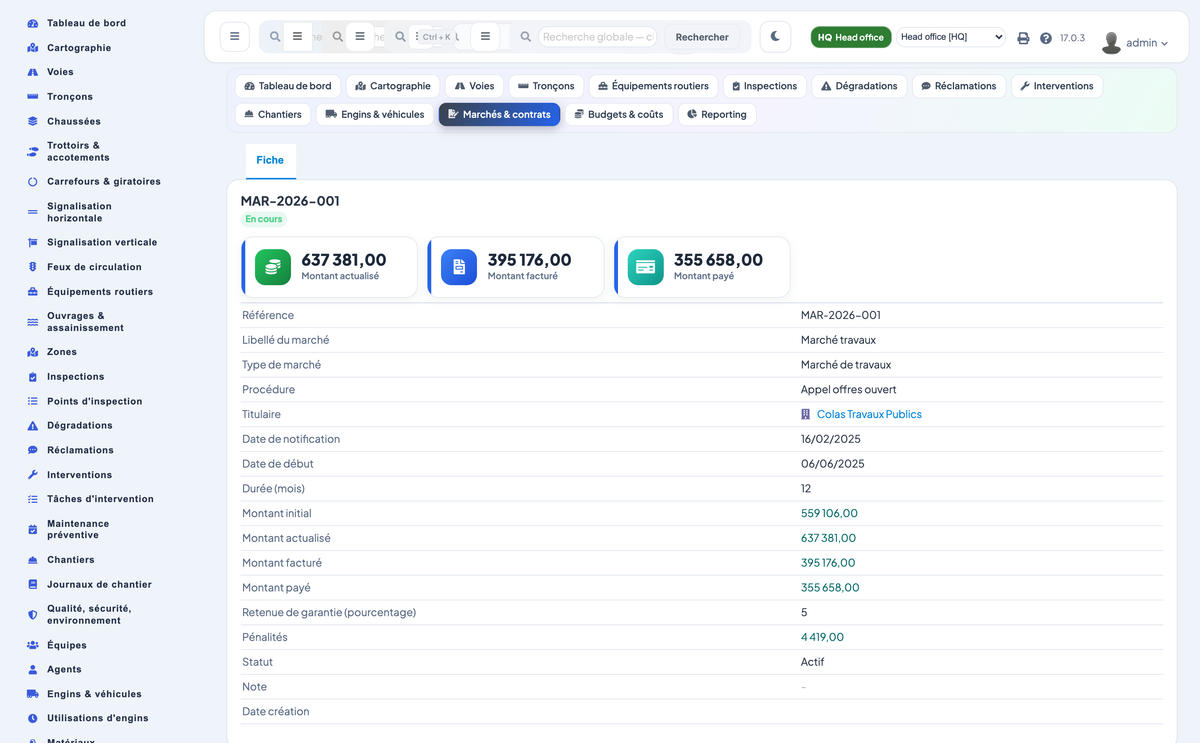Viewport: 1200px width, 743px height.
Task: Click the Tableau de bord icon in the left sidebar
Action: [x=33, y=23]
